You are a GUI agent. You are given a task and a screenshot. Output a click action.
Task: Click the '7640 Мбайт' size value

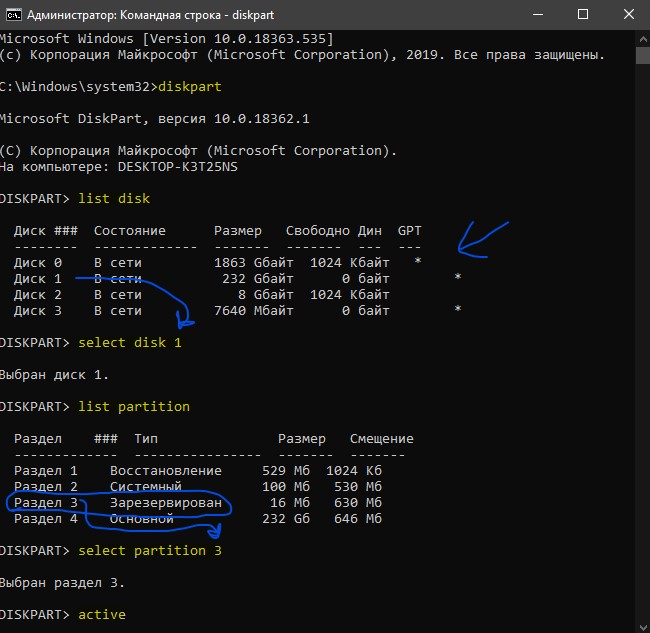(254, 310)
